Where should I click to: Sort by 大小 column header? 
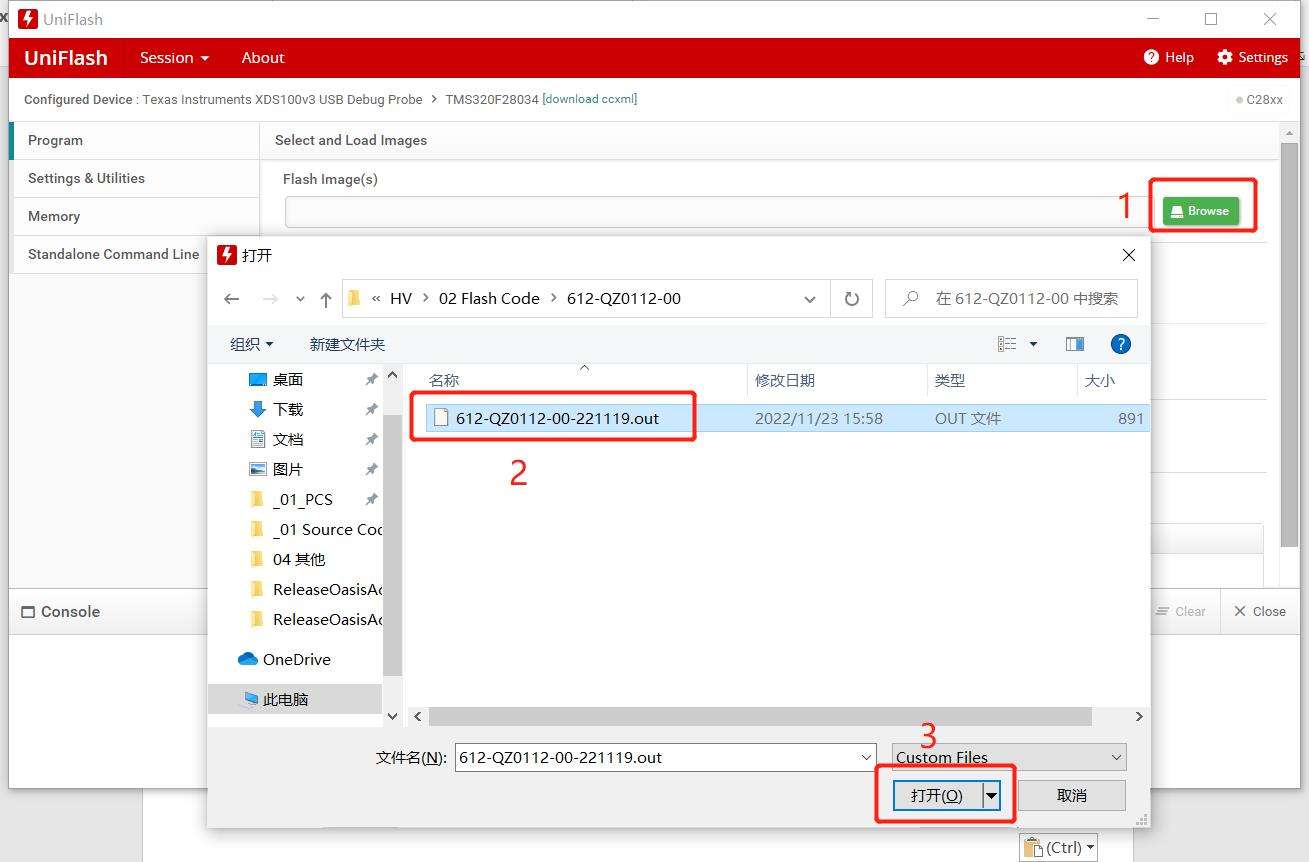point(1100,380)
